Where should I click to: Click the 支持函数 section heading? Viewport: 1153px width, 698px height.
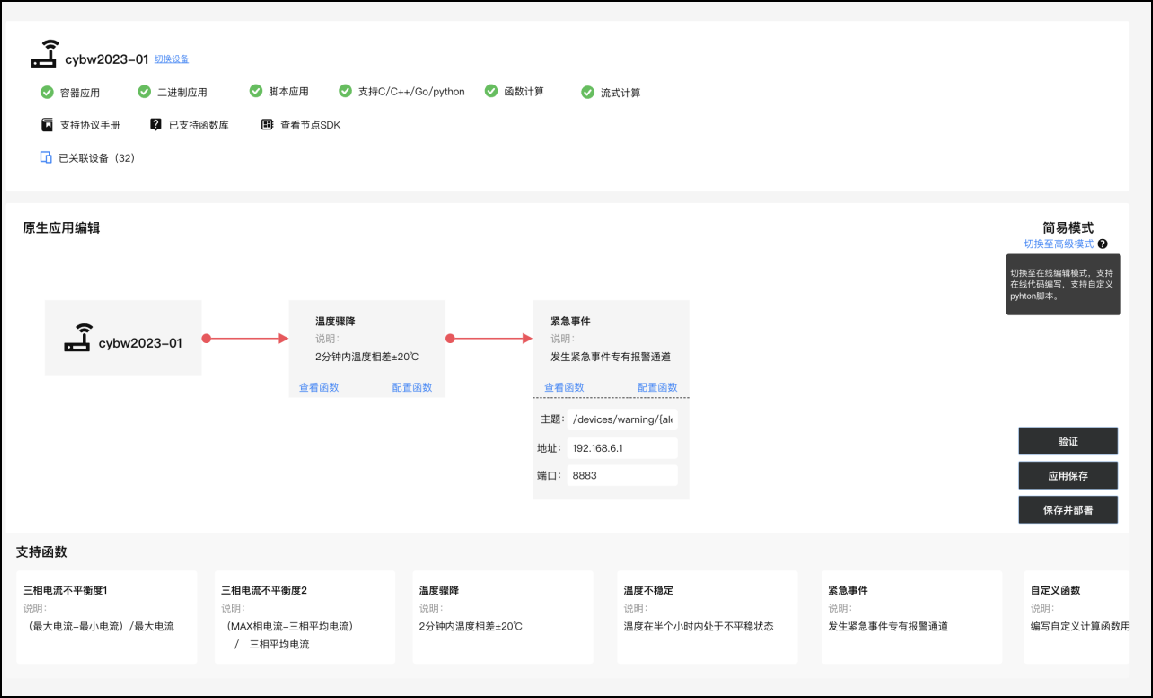[42, 552]
